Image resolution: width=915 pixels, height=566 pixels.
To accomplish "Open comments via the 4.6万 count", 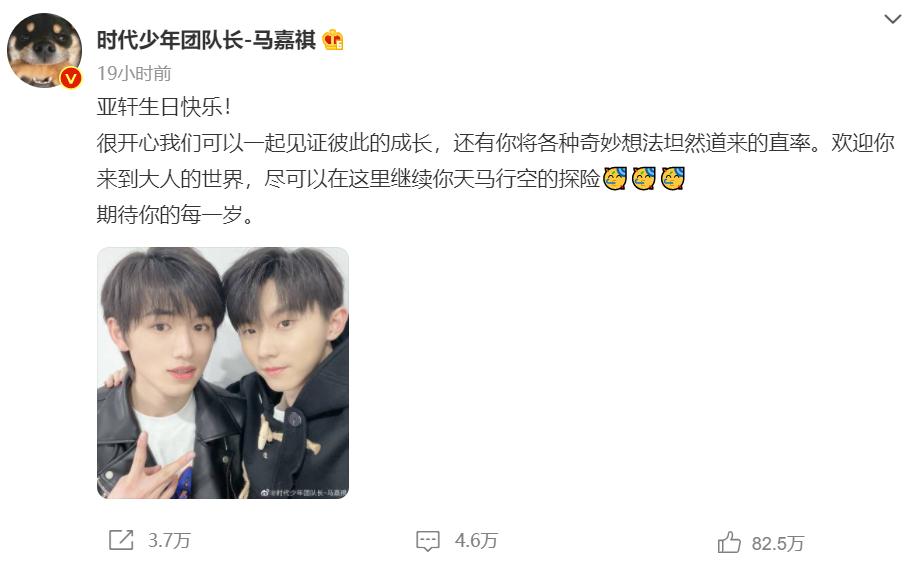I will pyautogui.click(x=476, y=541).
